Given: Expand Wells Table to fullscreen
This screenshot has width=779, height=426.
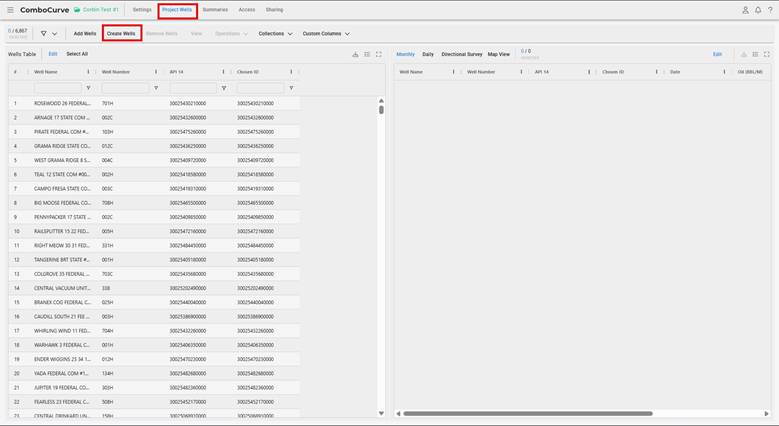Looking at the screenshot, I should coord(379,54).
